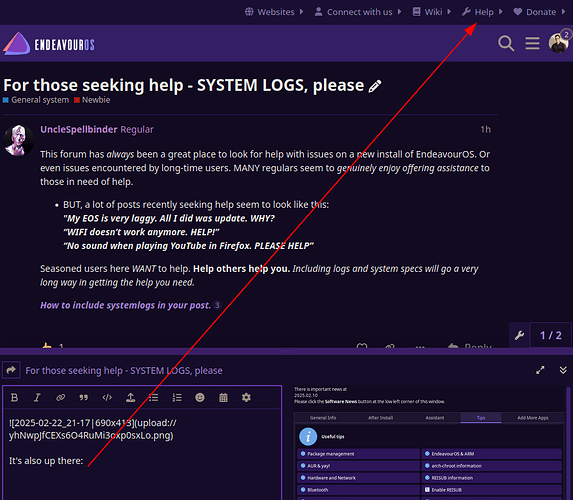Expand the Websites menu
Screen dimensions: 573x500
coord(274,12)
